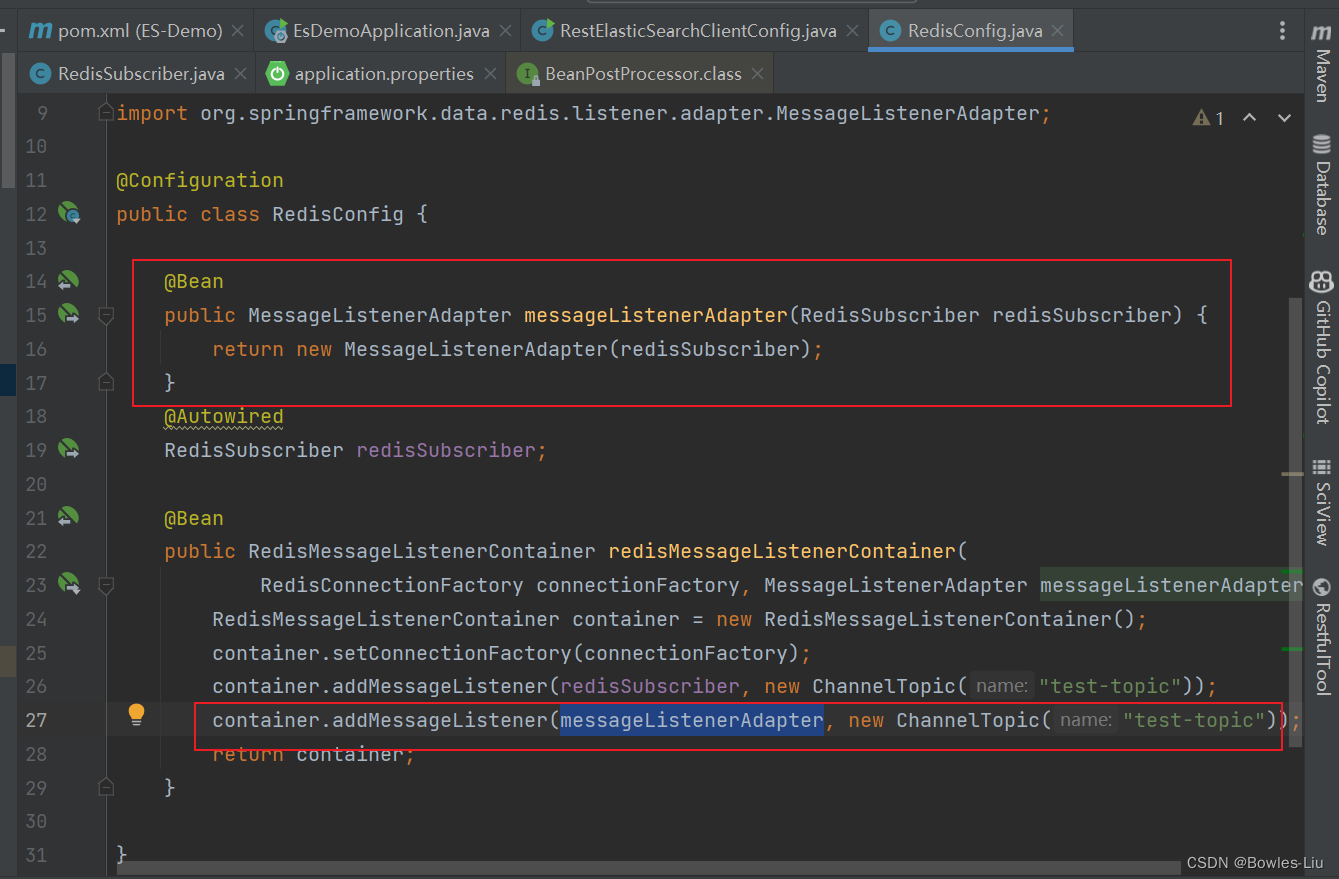Open the EsDemoApplication.java tab
Image resolution: width=1339 pixels, height=879 pixels.
coord(390,31)
